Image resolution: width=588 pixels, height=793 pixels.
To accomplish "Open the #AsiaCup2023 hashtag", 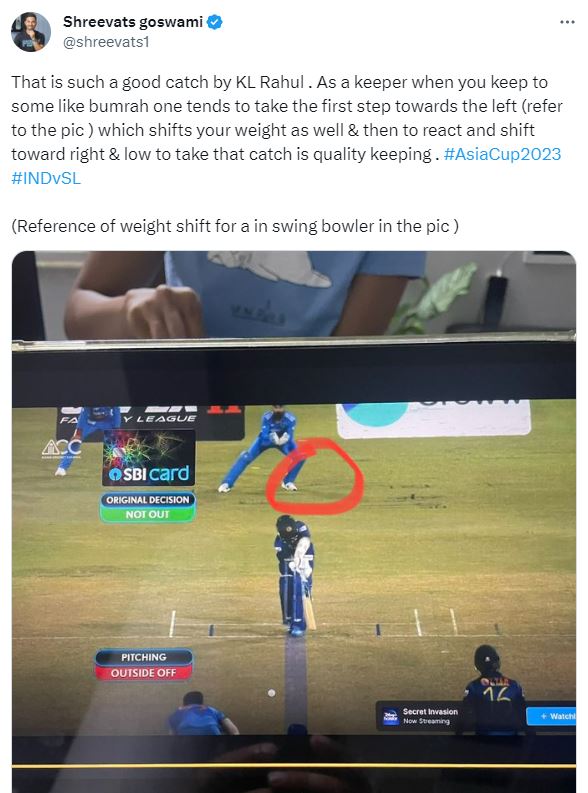I will click(502, 154).
